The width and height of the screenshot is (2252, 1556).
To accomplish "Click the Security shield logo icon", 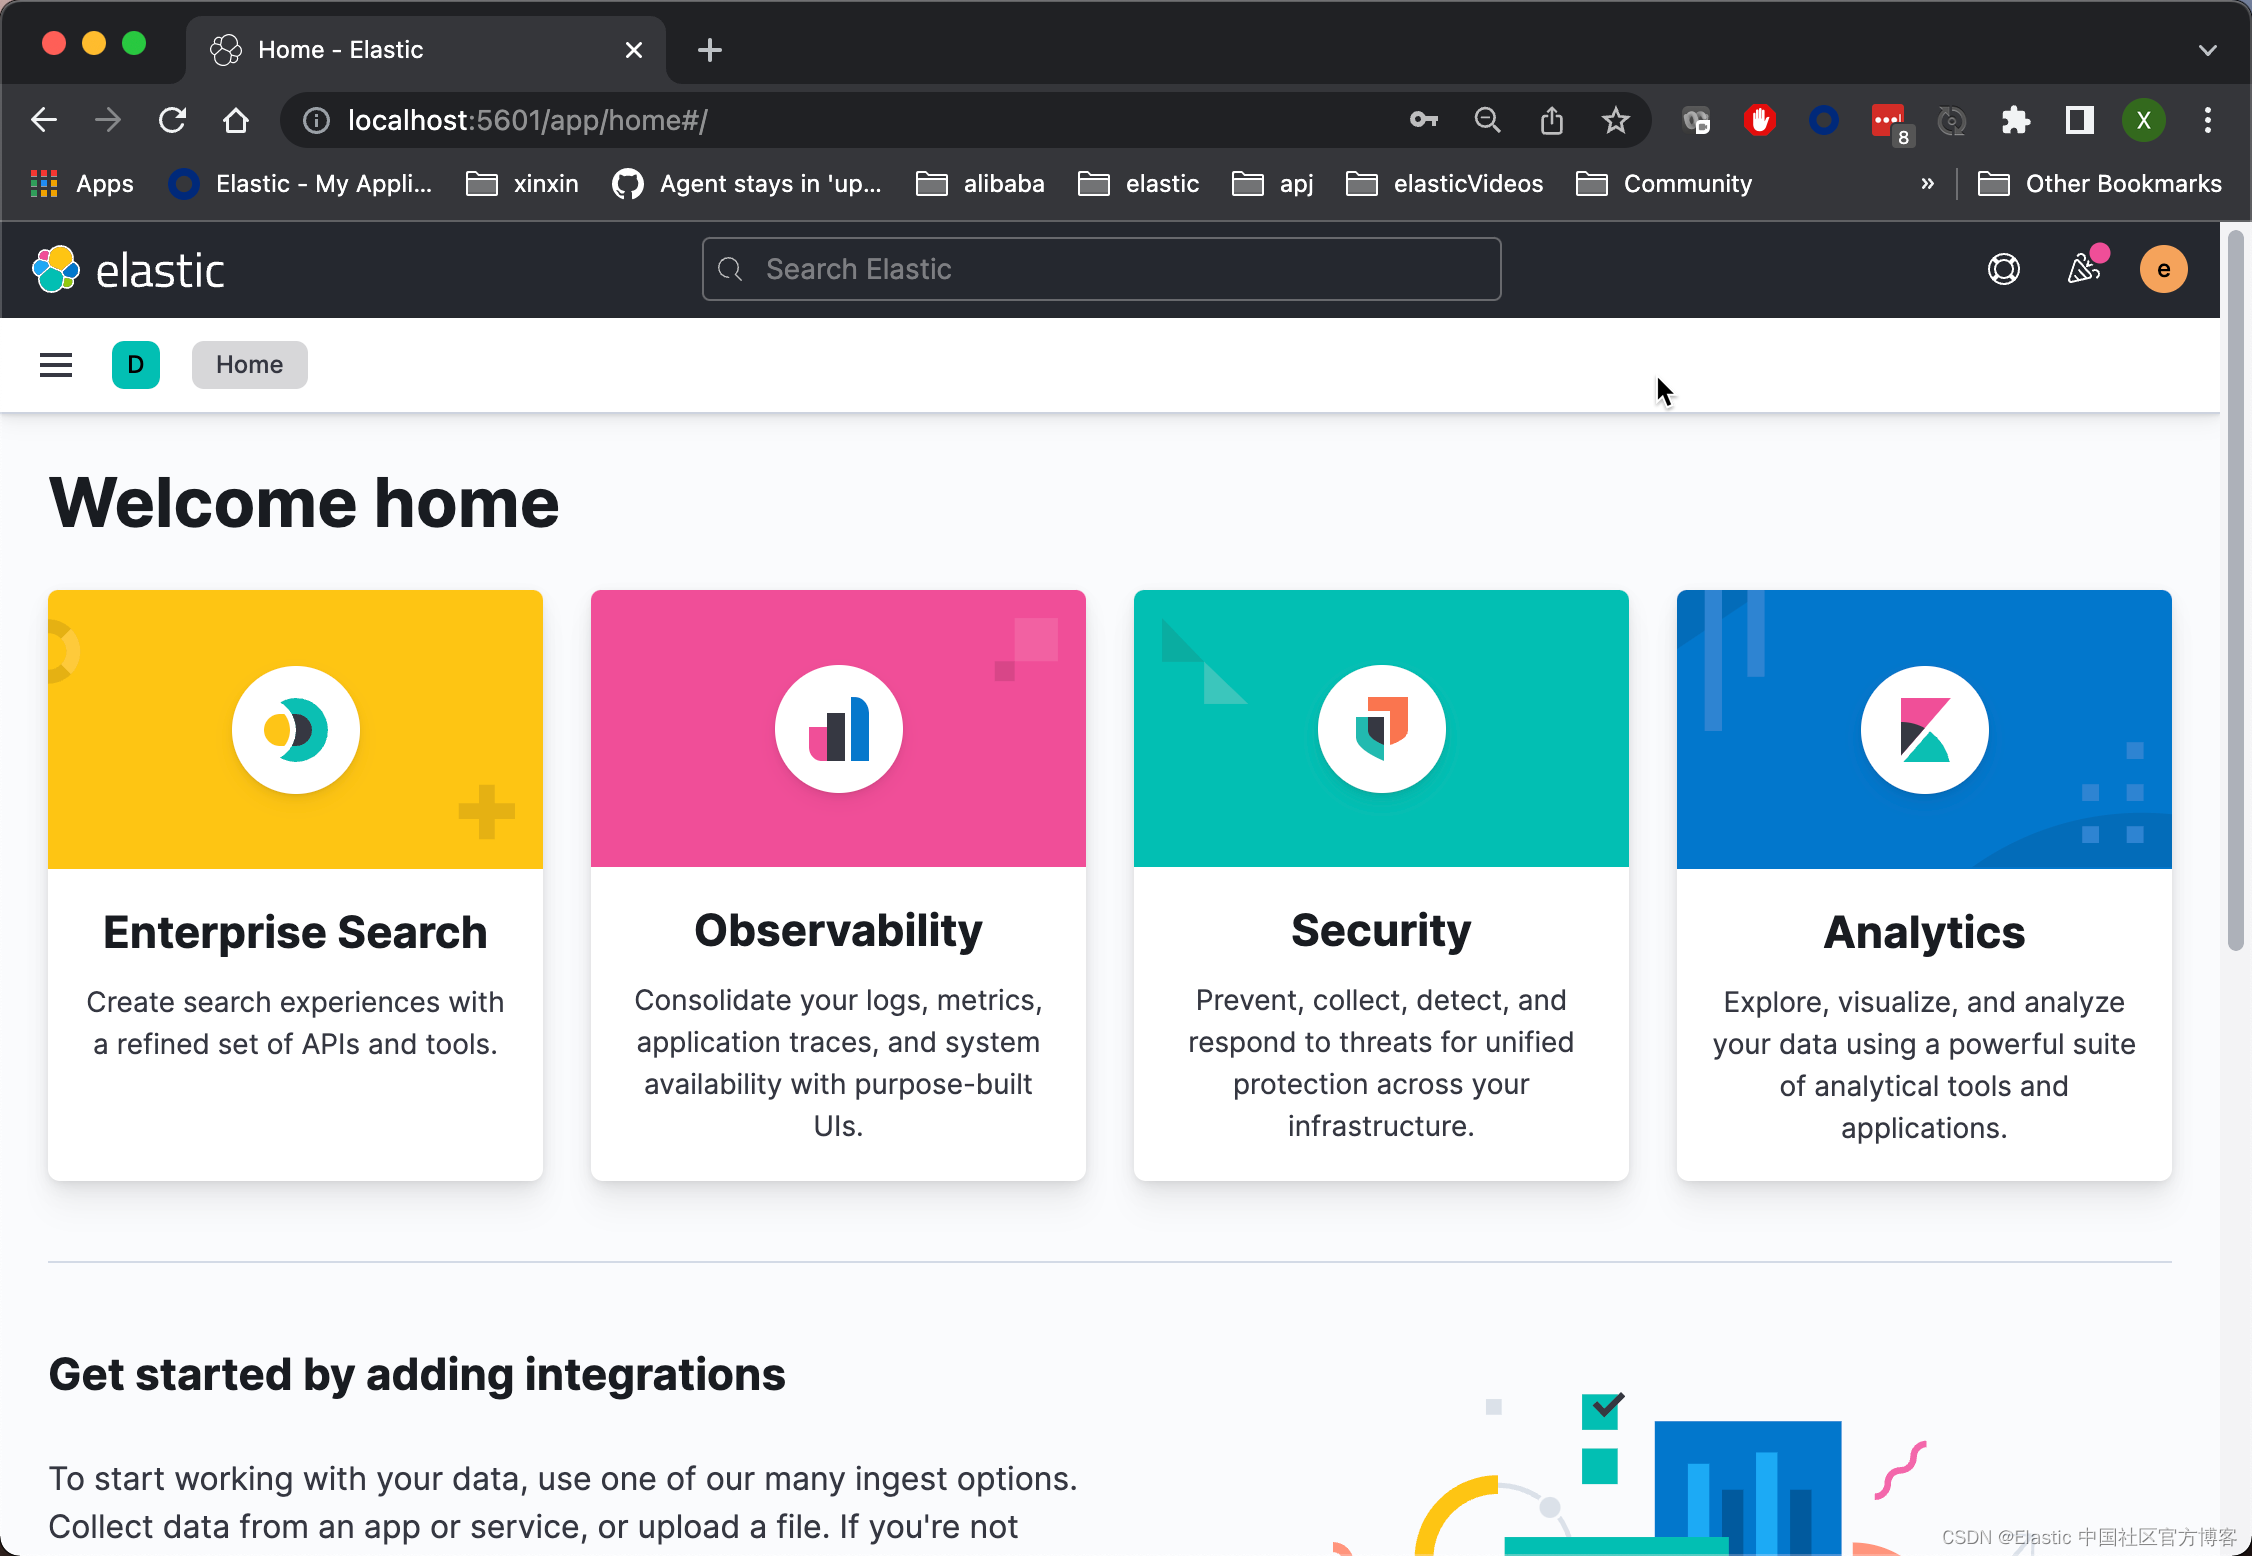I will 1381,730.
